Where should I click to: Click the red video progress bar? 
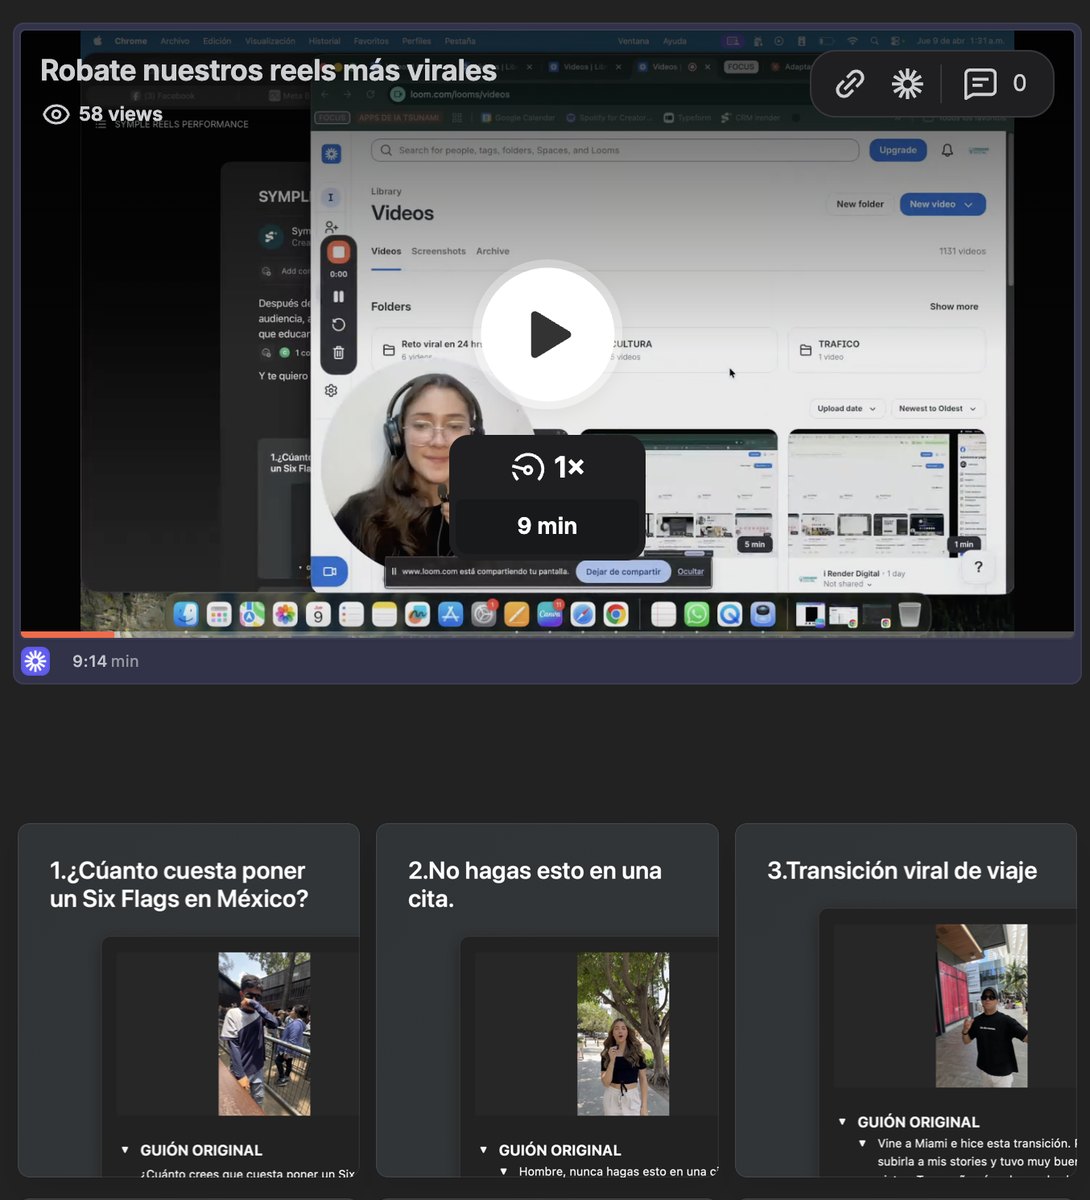tap(67, 634)
